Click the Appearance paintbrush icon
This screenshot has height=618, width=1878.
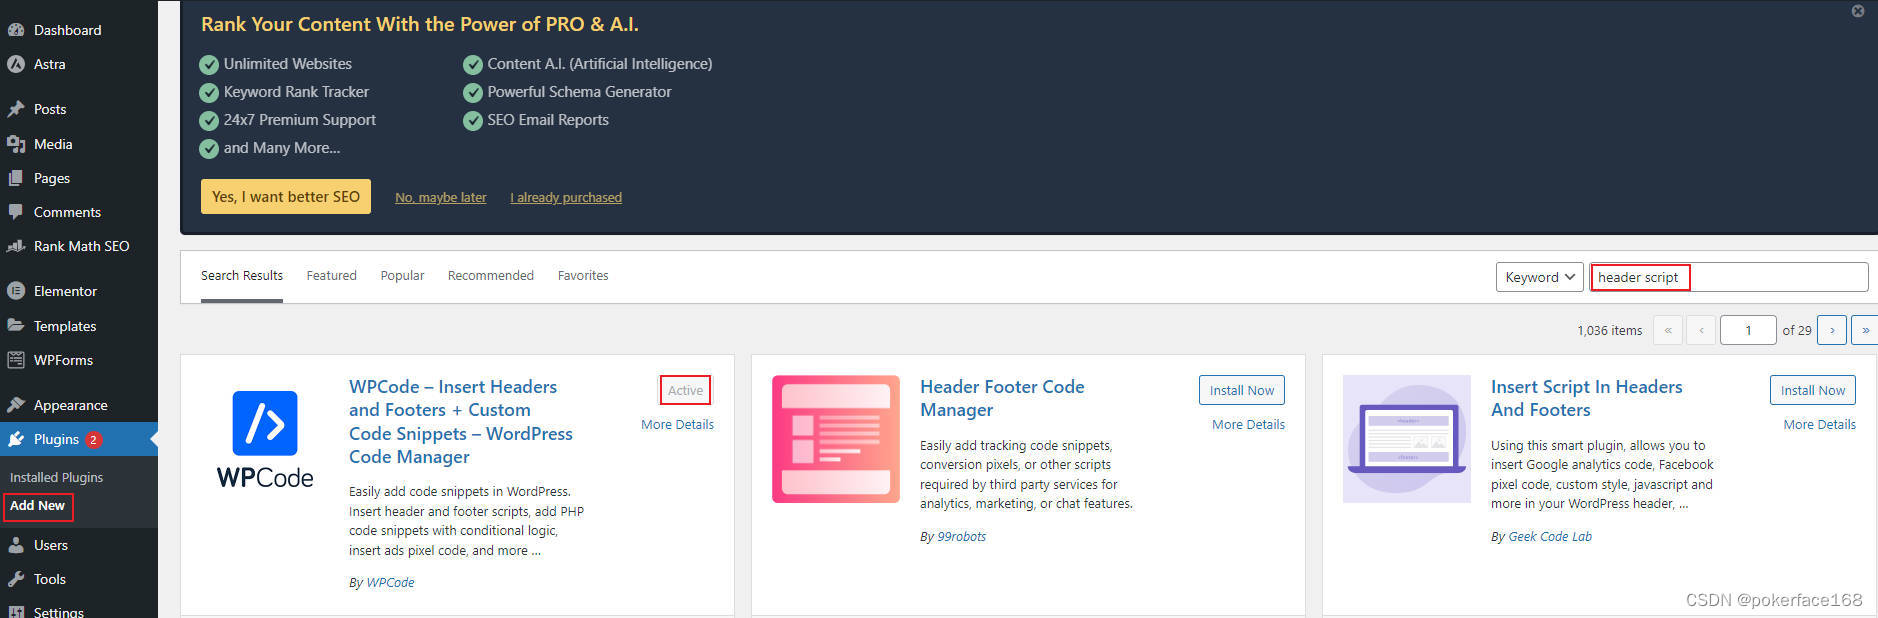[x=16, y=405]
